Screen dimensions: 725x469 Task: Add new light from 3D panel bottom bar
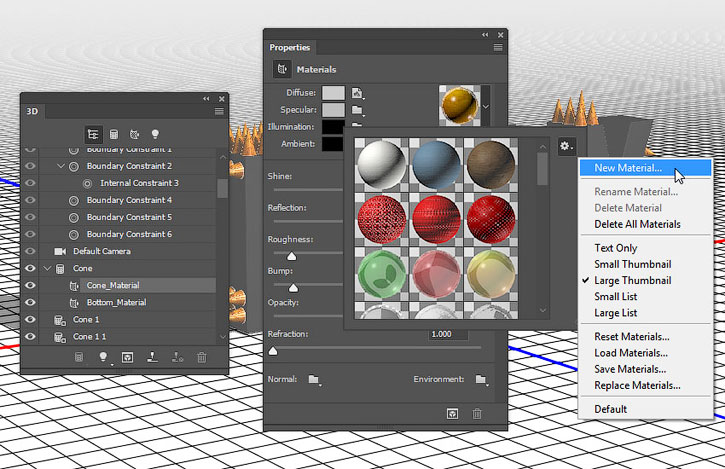[x=104, y=357]
